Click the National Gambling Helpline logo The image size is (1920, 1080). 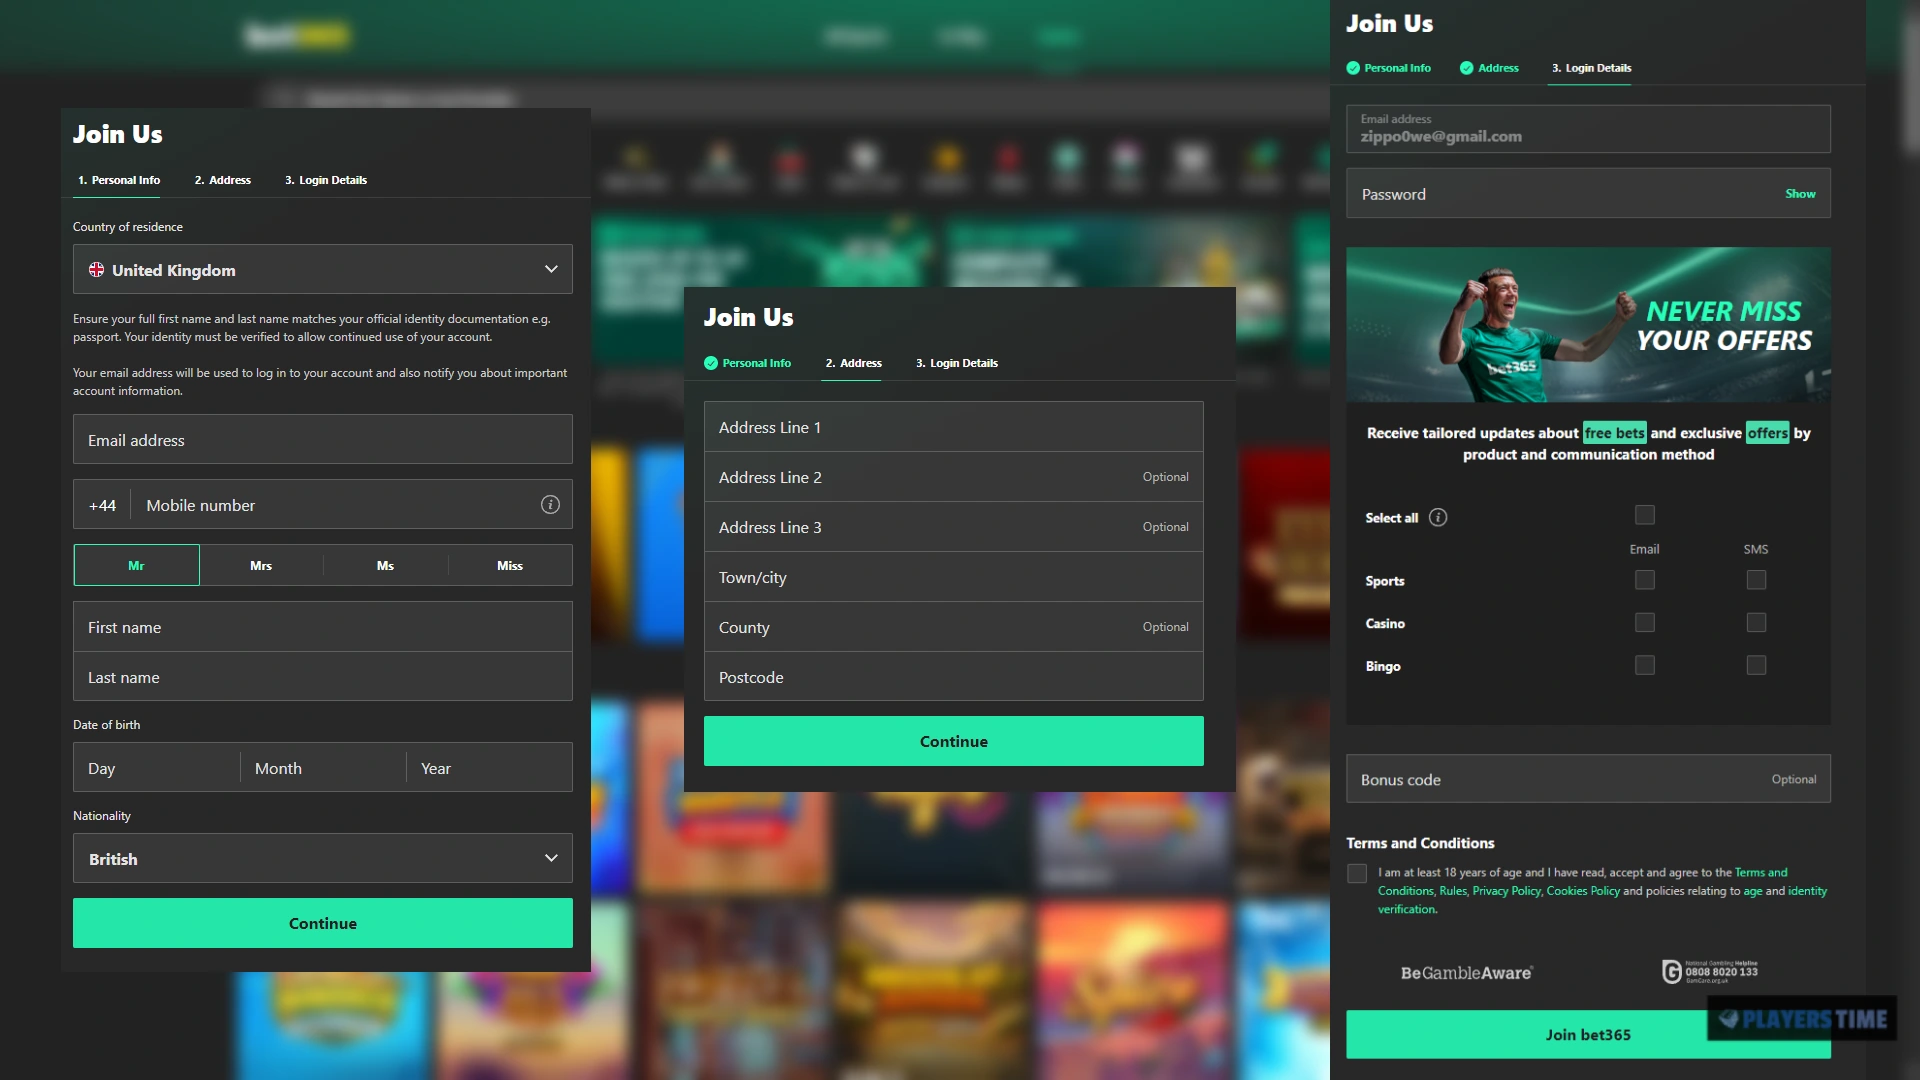[1710, 971]
